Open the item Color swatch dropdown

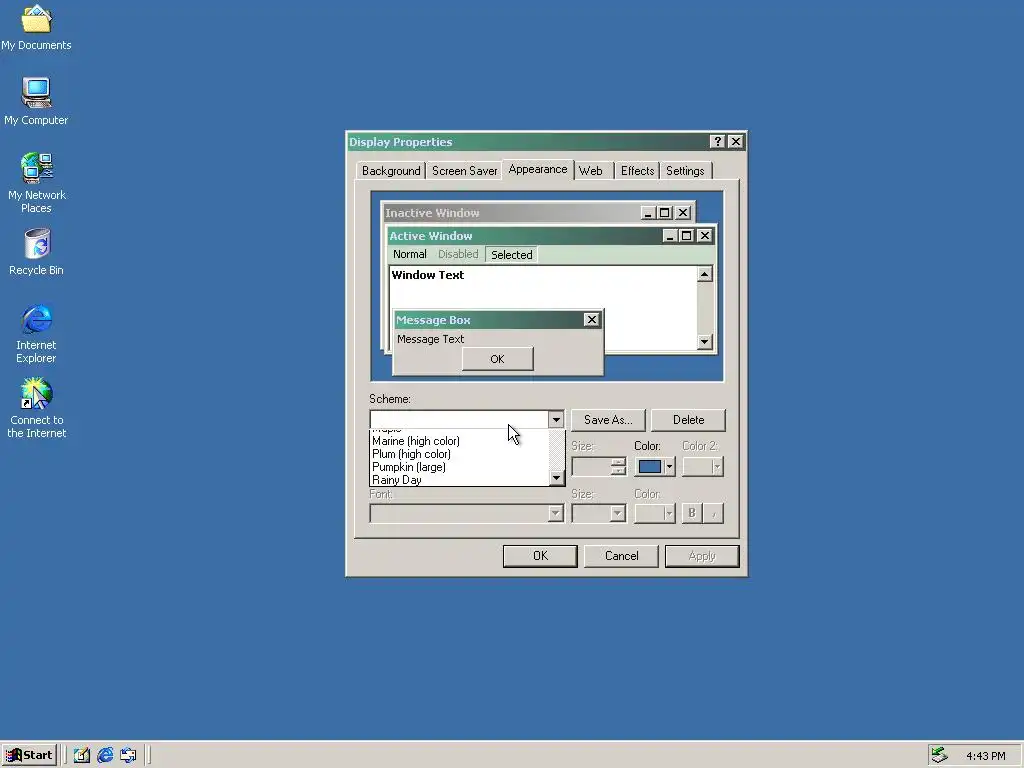click(654, 466)
